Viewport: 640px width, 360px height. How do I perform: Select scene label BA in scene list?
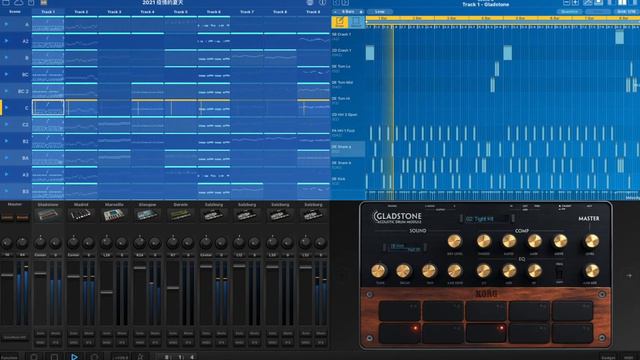coord(25,158)
